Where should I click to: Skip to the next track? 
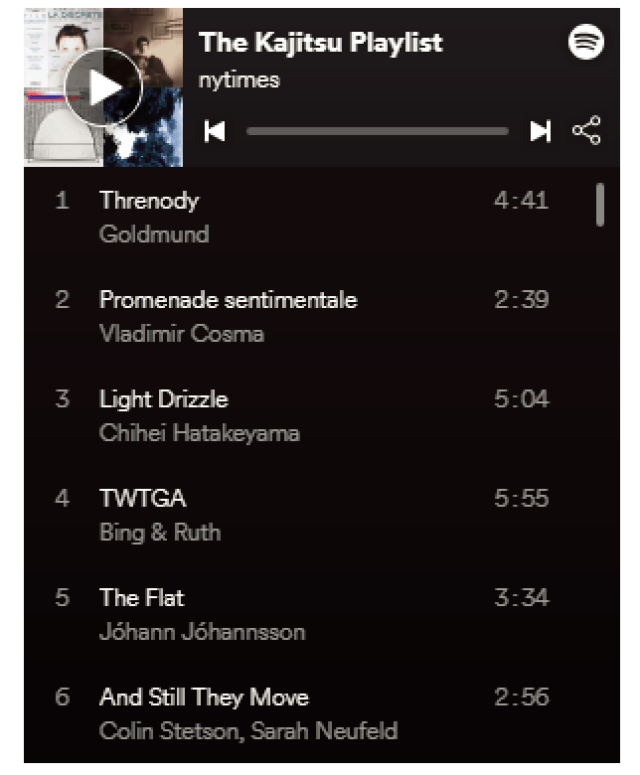pyautogui.click(x=540, y=131)
